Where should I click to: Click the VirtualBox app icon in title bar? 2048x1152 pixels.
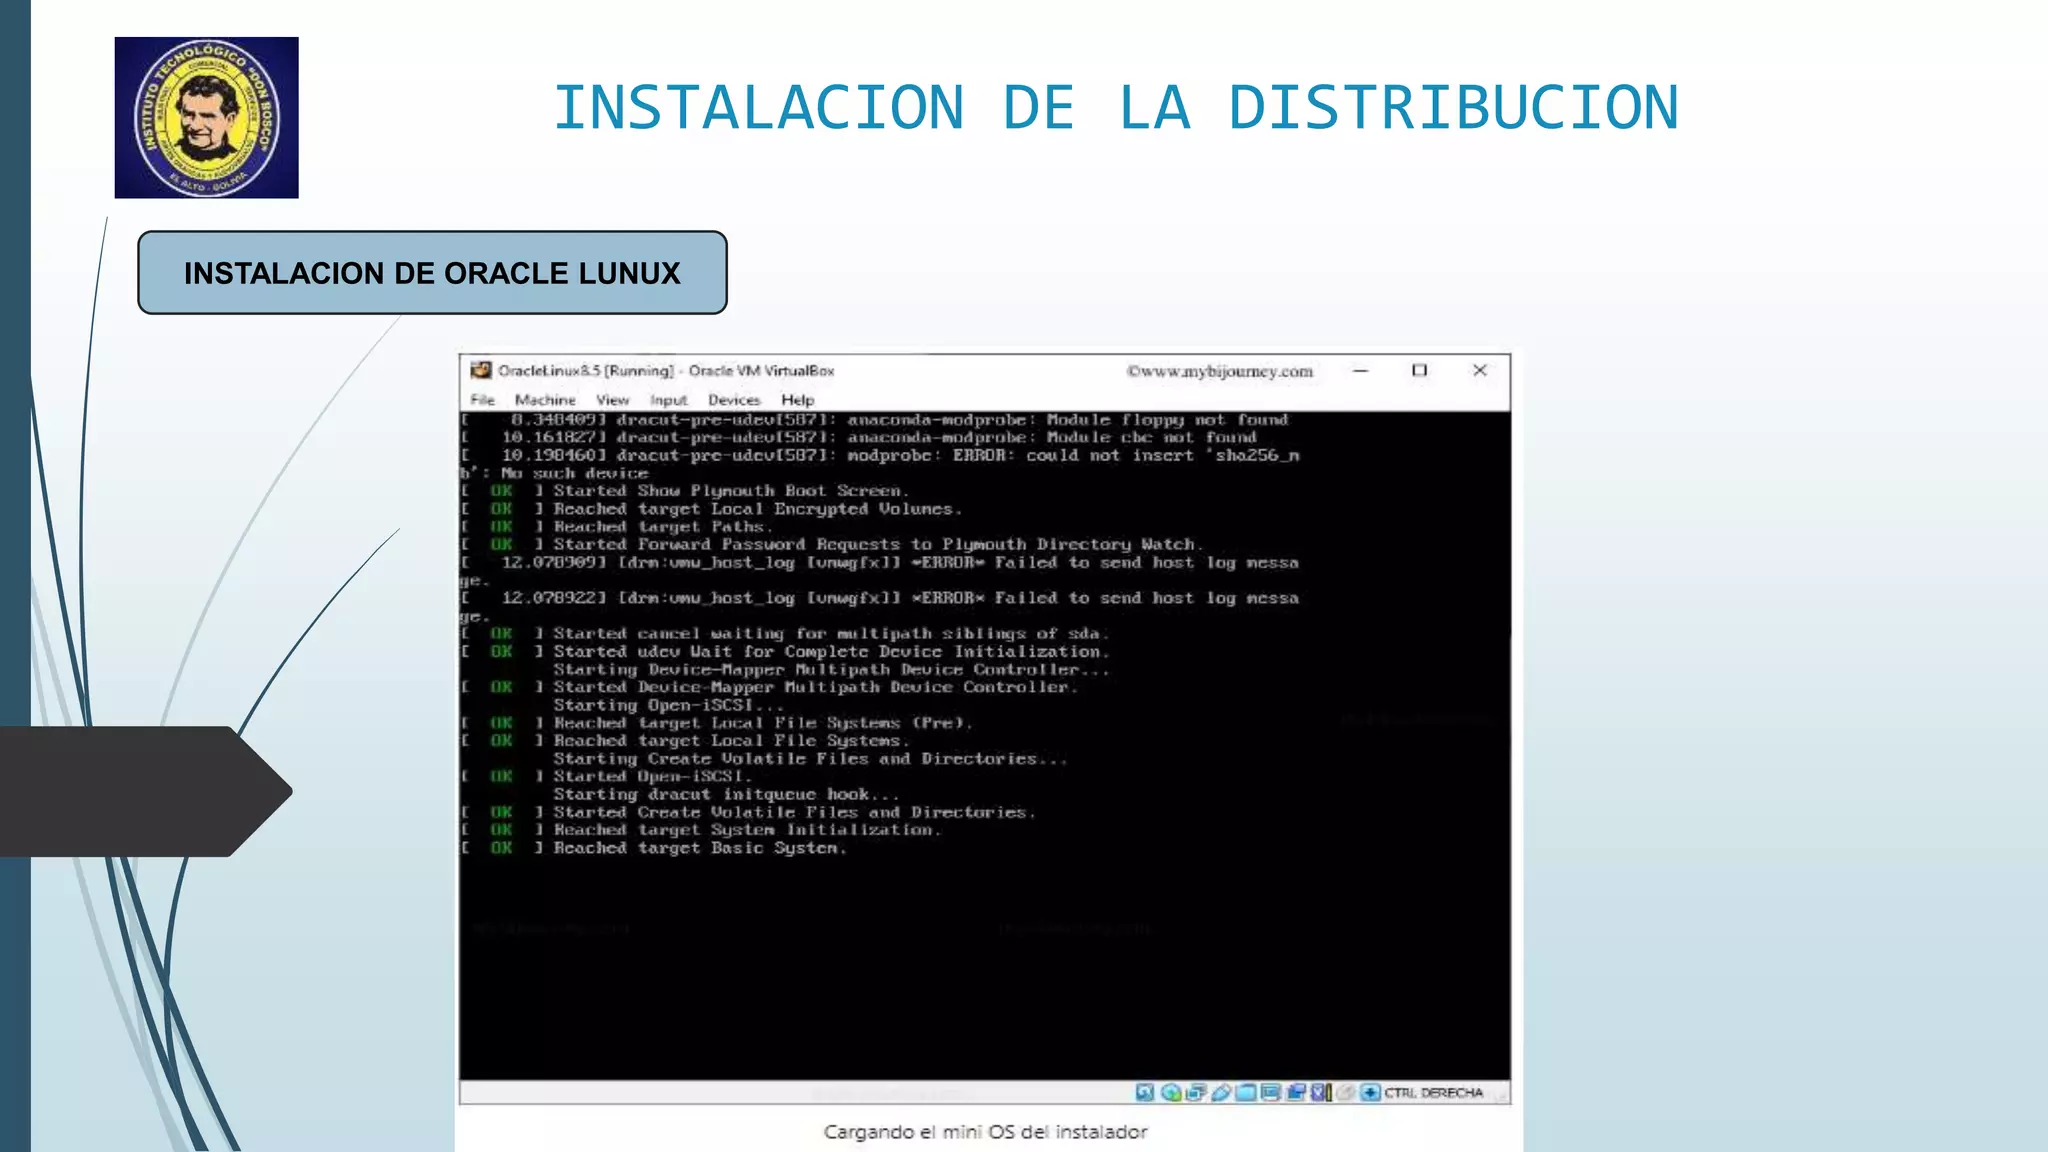tap(481, 370)
